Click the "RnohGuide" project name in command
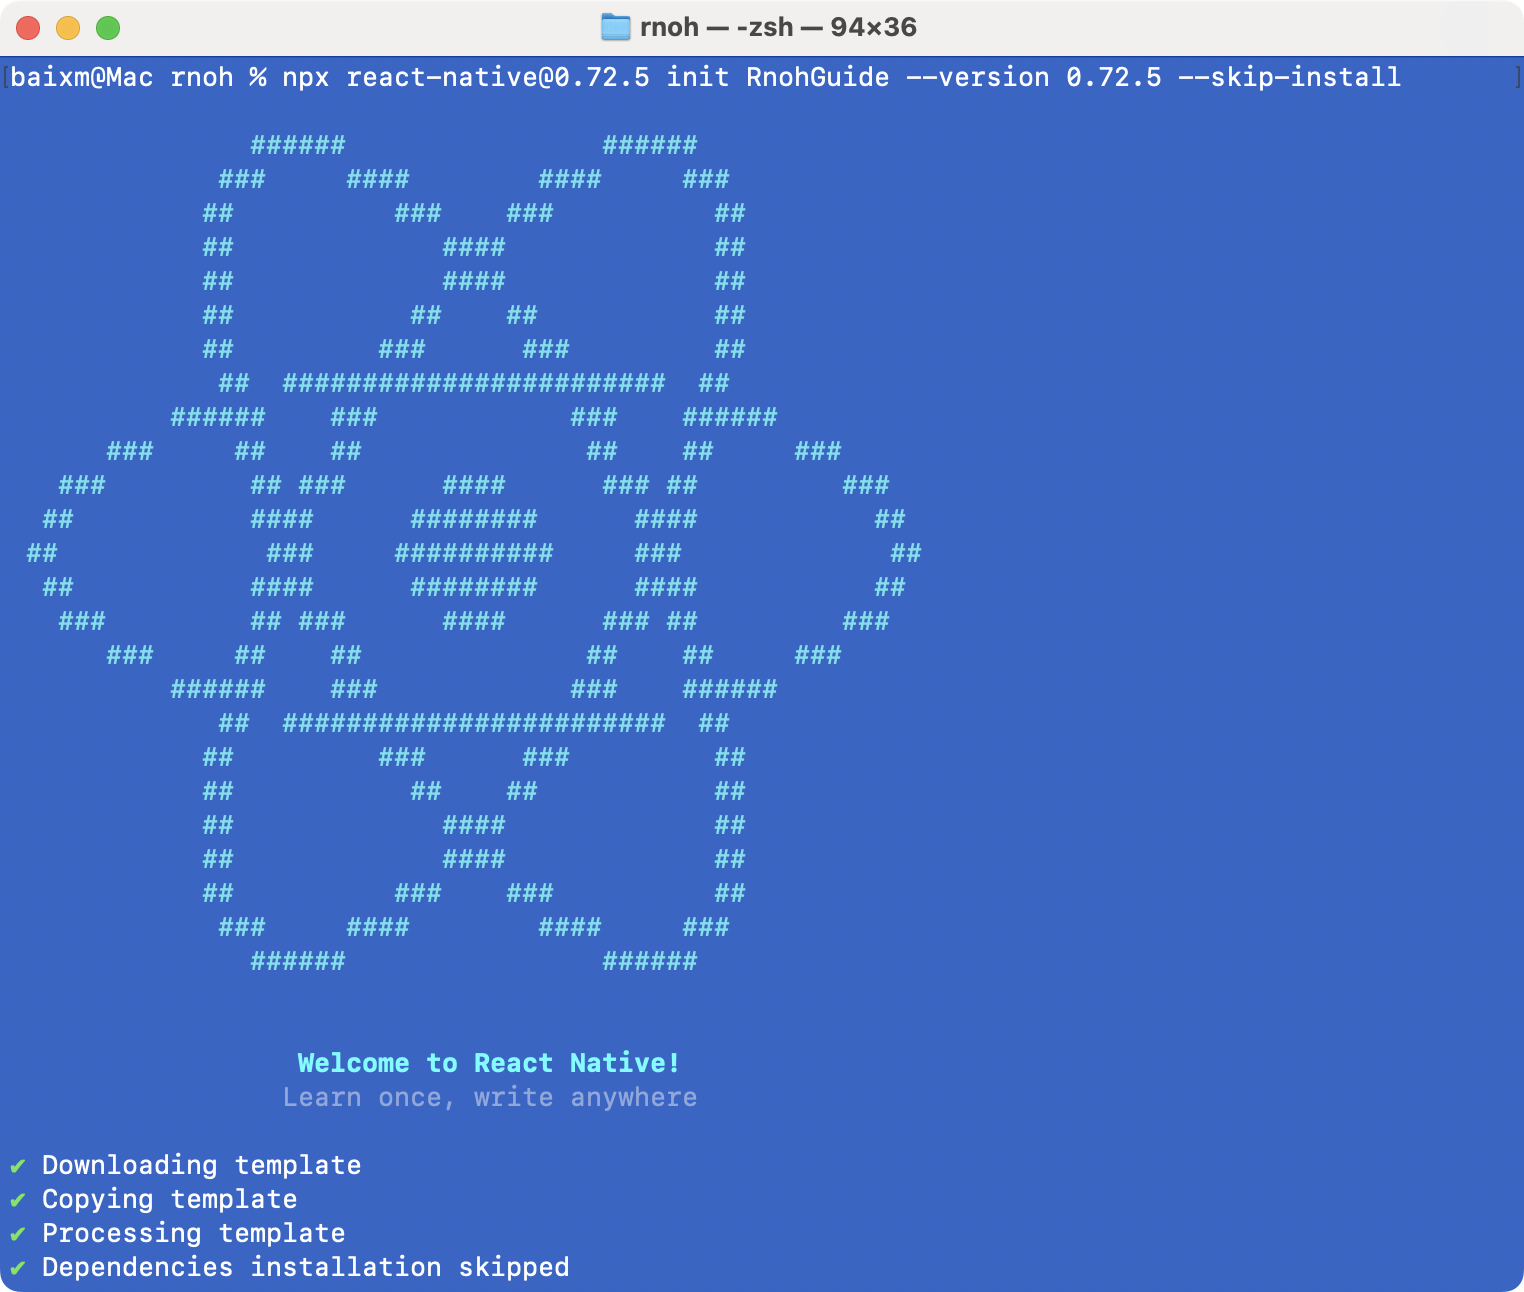 tap(818, 77)
